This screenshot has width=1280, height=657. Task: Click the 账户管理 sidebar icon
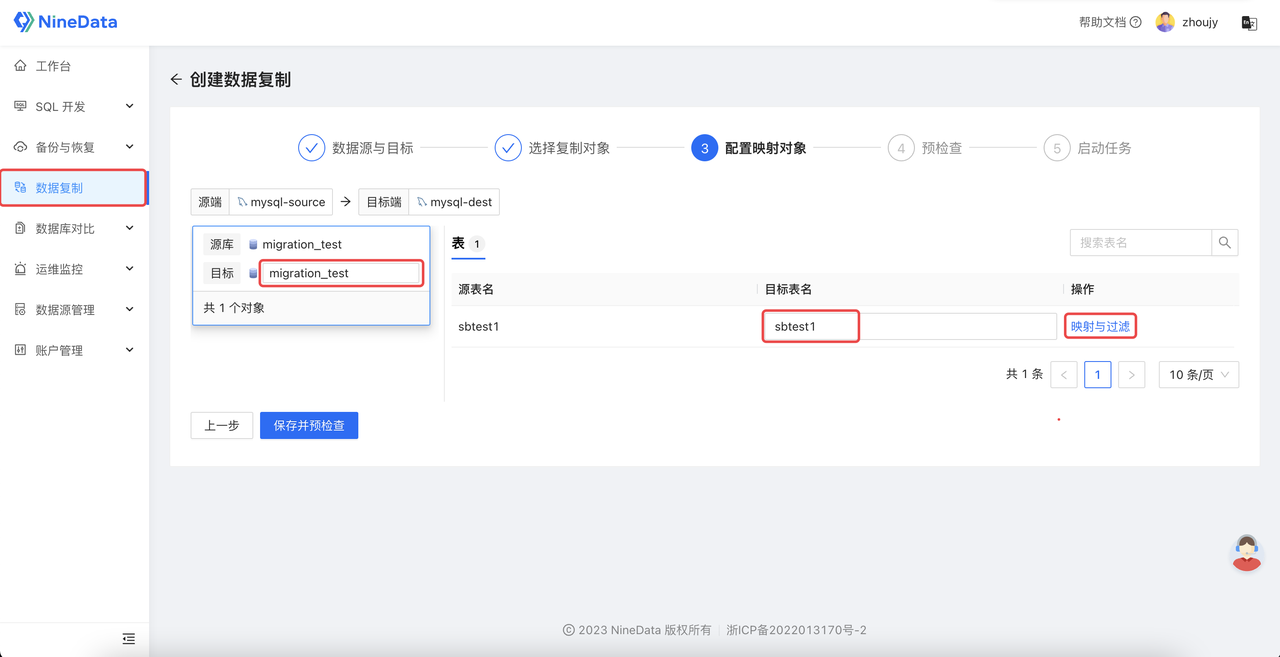click(x=20, y=350)
